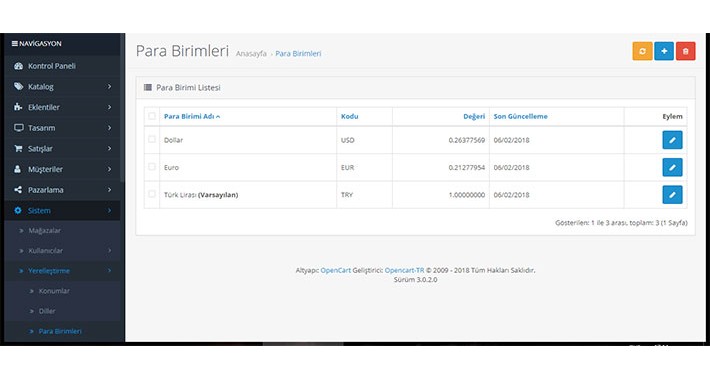Click the Kontrol Paneli dashboard icon
This screenshot has width=710, height=380.
(x=18, y=66)
